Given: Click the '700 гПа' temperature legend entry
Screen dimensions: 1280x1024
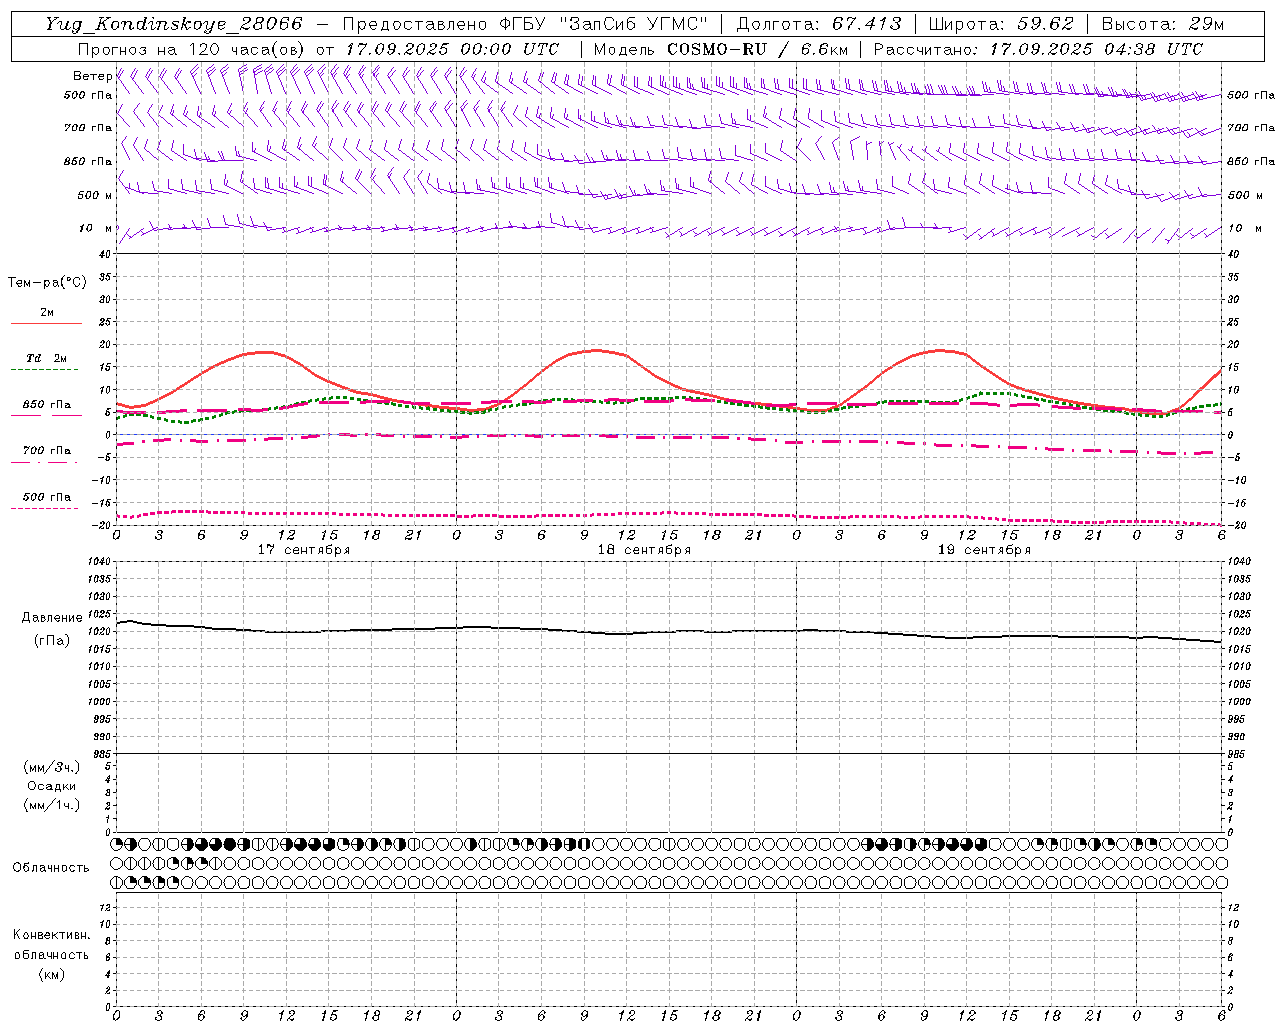Looking at the screenshot, I should (46, 451).
